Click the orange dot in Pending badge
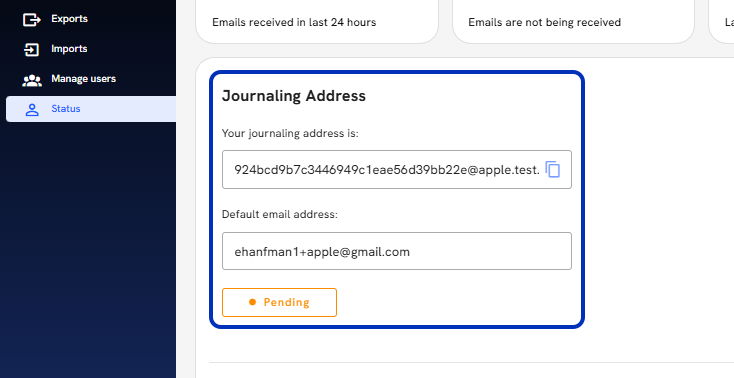The height and width of the screenshot is (378, 734). (252, 302)
